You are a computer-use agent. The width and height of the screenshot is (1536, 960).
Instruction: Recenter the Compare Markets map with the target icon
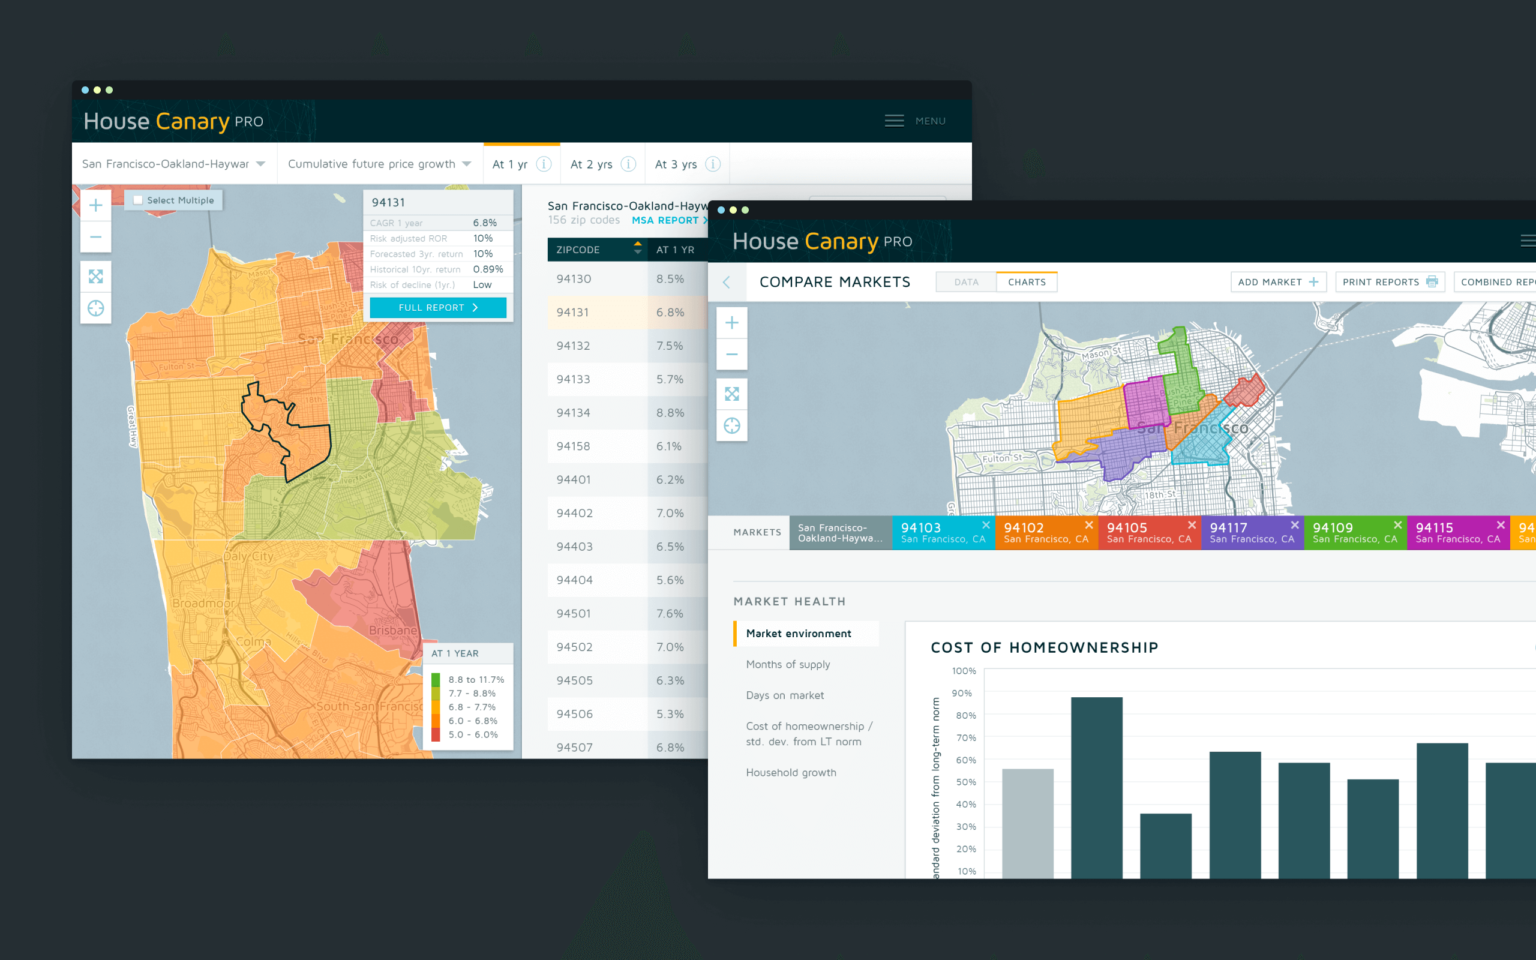coord(732,426)
